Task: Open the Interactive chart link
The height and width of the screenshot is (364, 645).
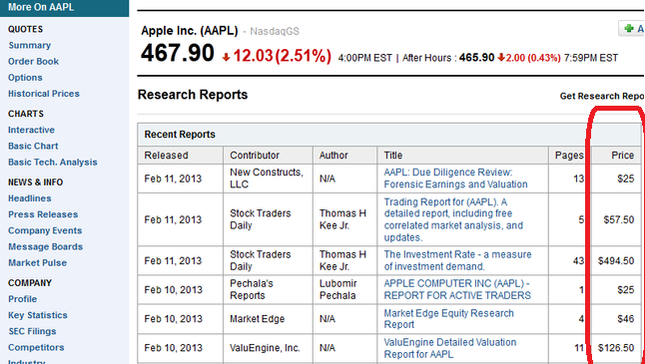Action: pos(31,130)
